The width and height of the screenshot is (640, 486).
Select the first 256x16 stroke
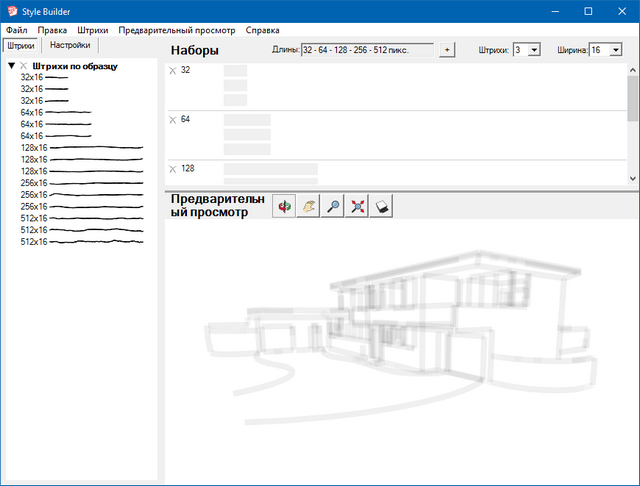82,183
